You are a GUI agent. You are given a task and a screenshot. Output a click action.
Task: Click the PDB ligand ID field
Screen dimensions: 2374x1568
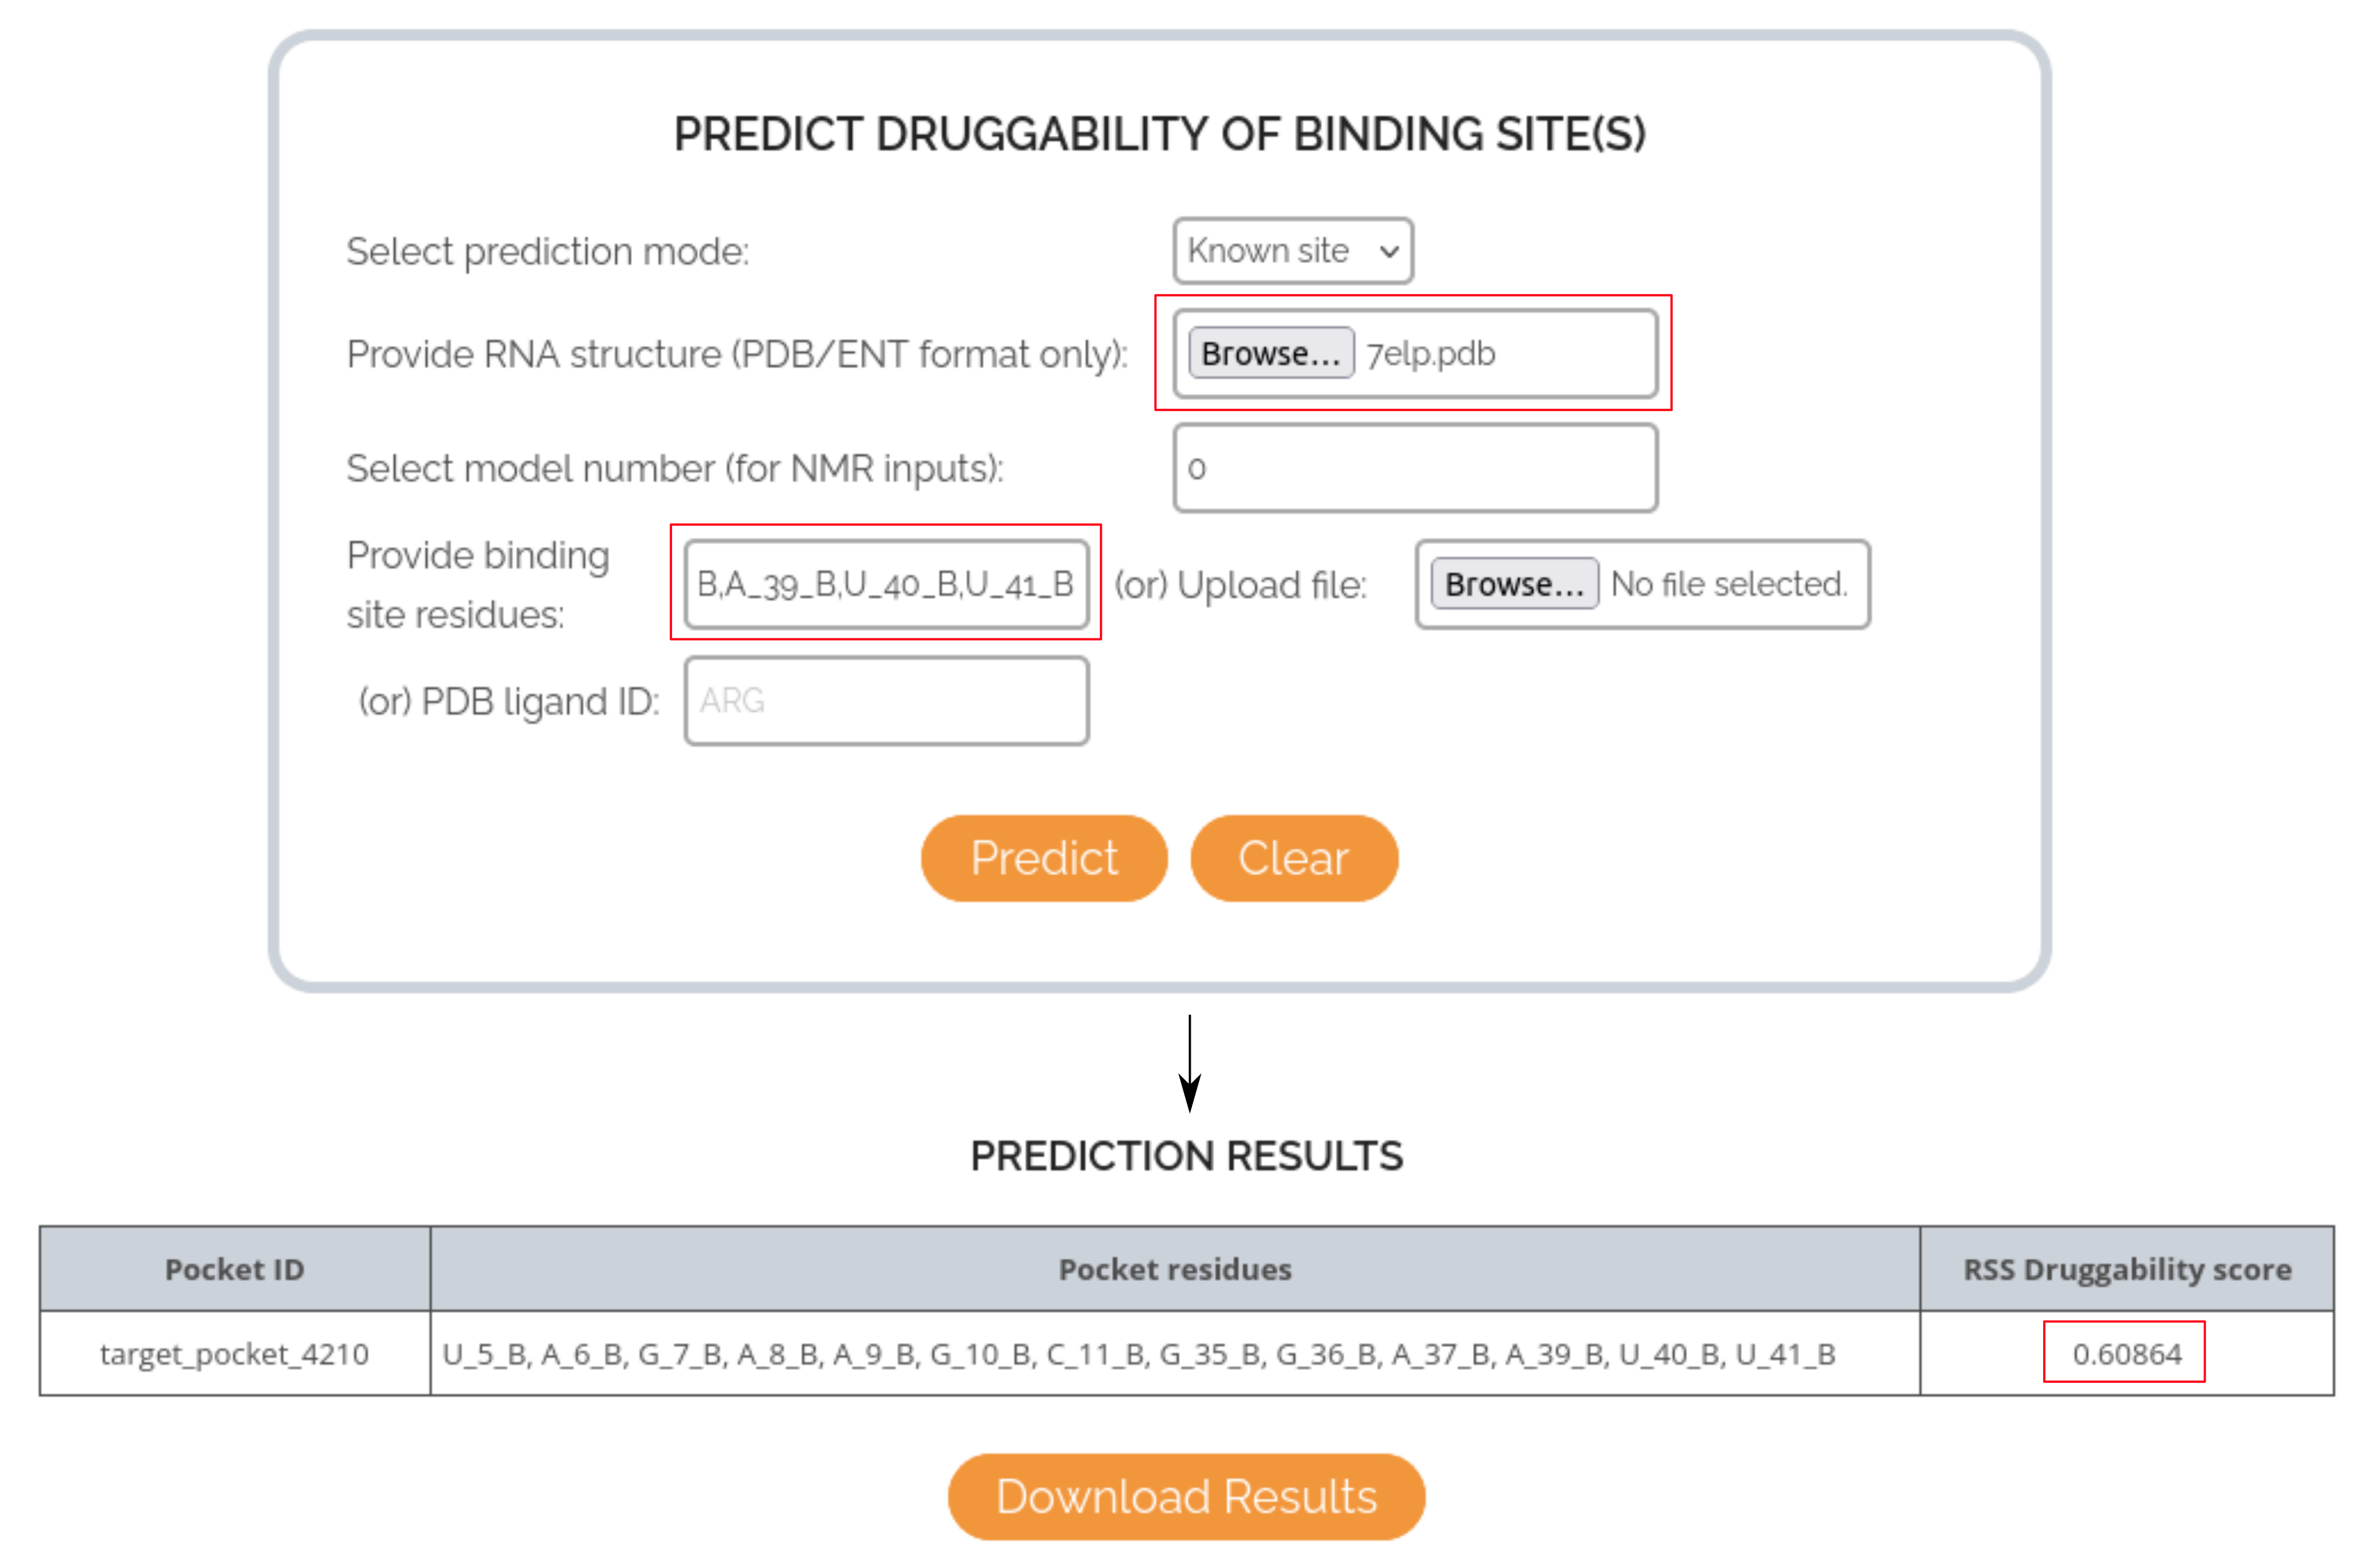[886, 701]
